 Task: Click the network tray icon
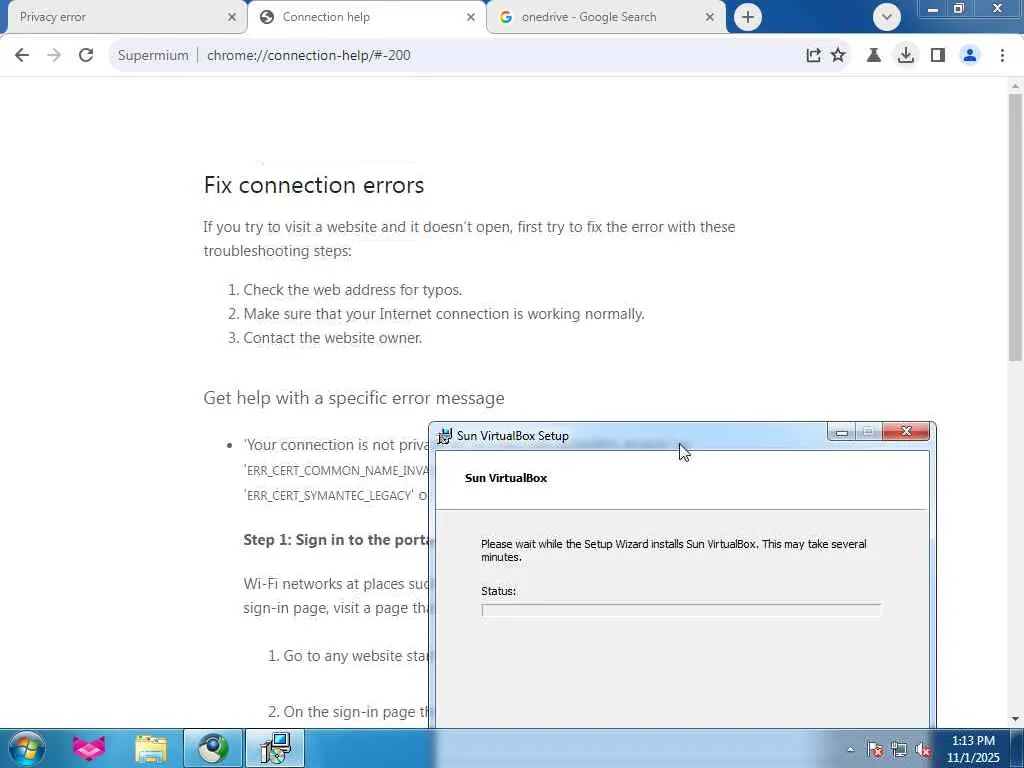coord(899,749)
